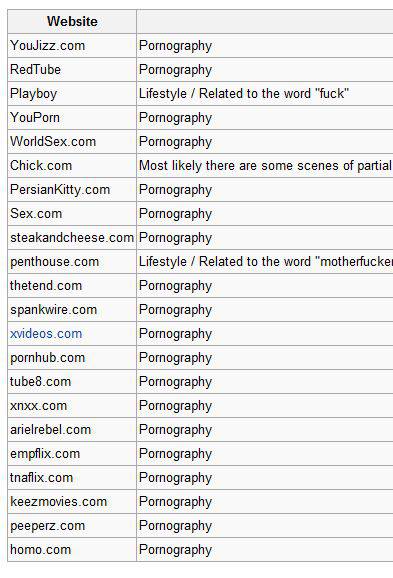The height and width of the screenshot is (578, 393).
Task: Click the Website column header
Action: 72,21
